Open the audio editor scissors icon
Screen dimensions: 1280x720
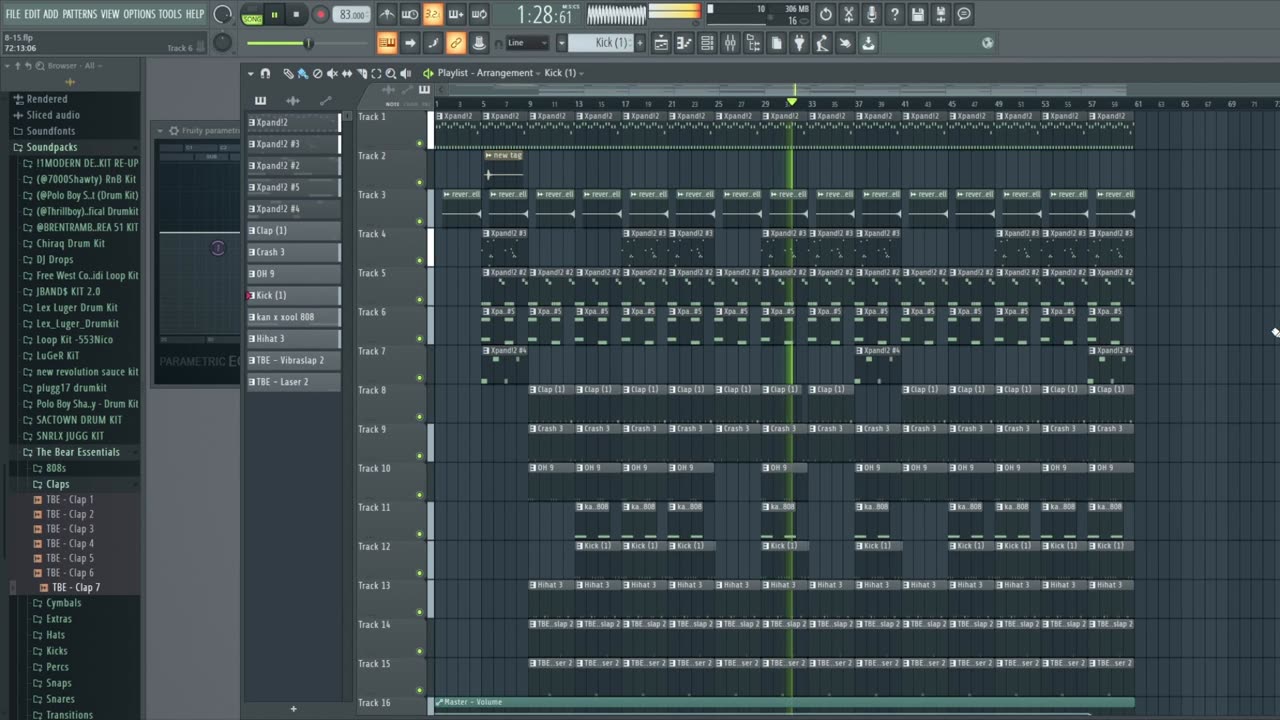[849, 14]
